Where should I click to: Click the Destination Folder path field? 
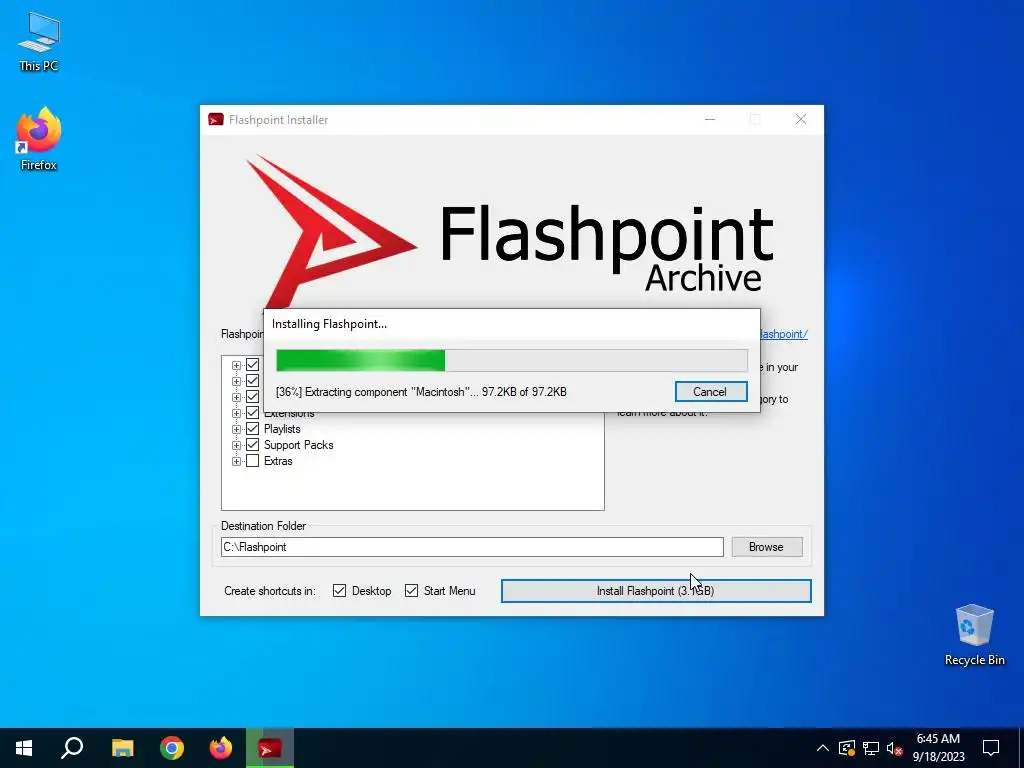(472, 547)
